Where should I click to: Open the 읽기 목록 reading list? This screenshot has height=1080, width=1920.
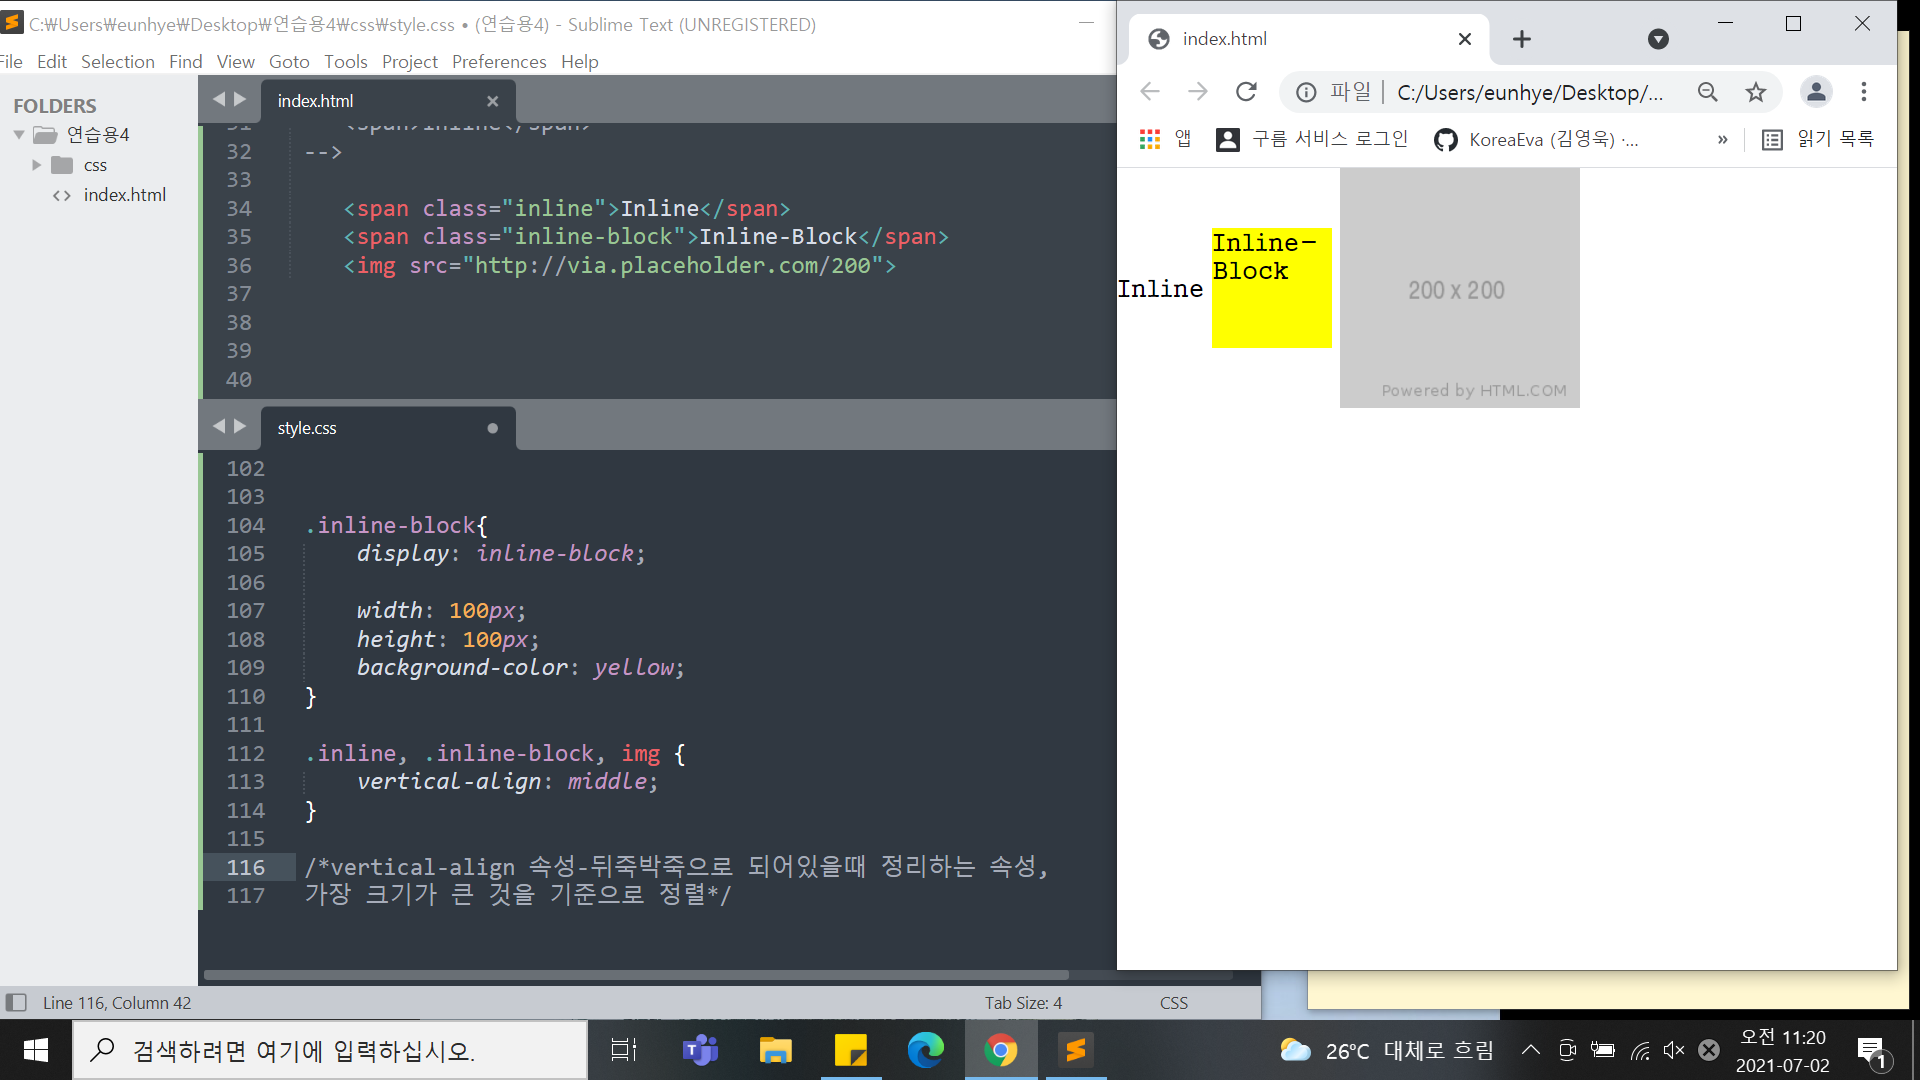point(1818,139)
